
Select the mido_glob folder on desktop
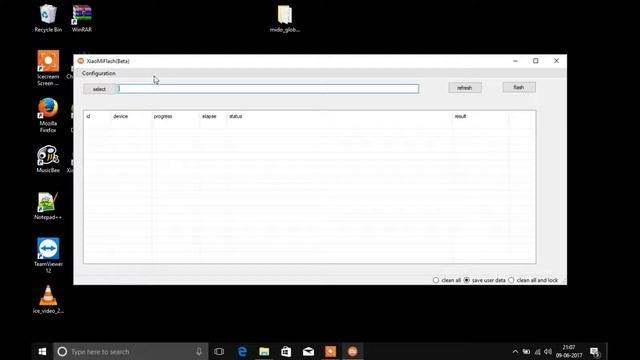click(x=285, y=18)
